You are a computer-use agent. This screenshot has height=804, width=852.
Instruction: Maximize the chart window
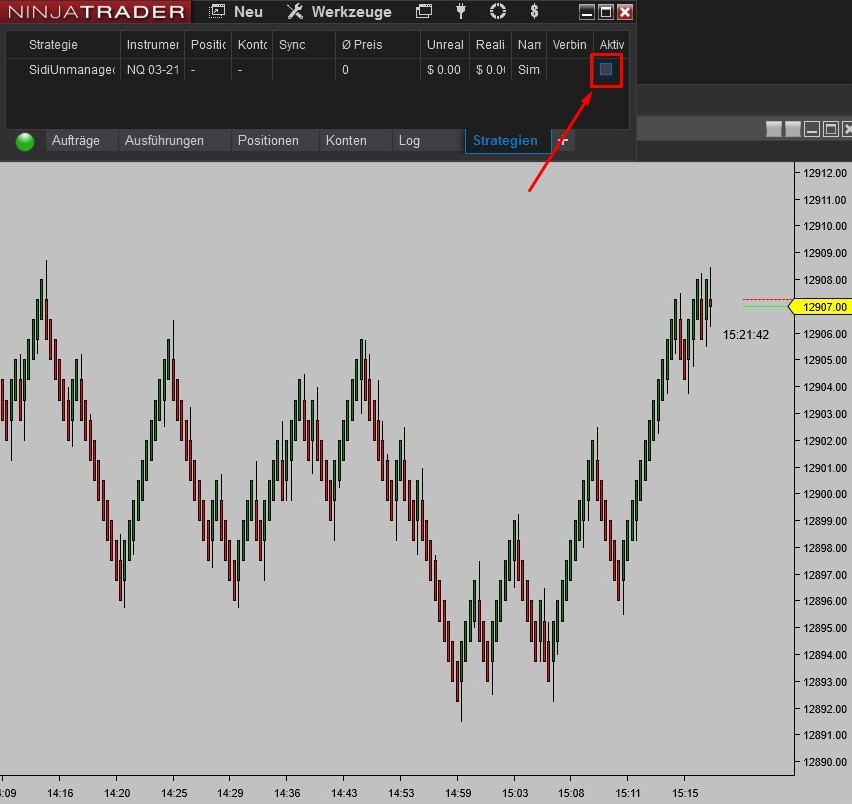832,129
